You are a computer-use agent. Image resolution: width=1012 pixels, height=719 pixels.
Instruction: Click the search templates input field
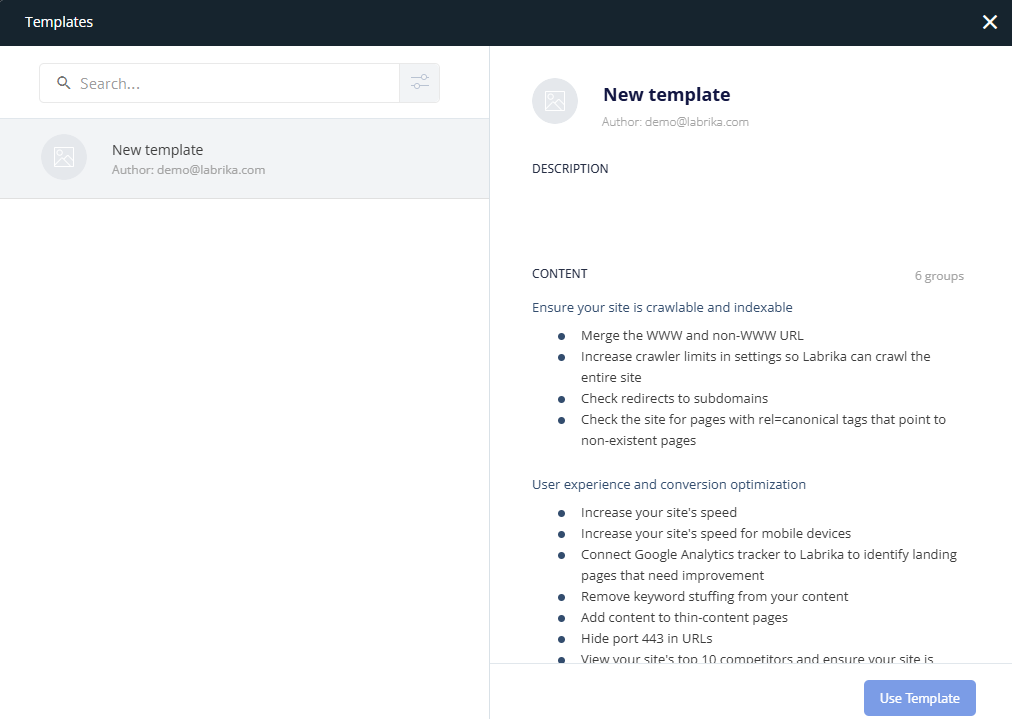pyautogui.click(x=235, y=84)
